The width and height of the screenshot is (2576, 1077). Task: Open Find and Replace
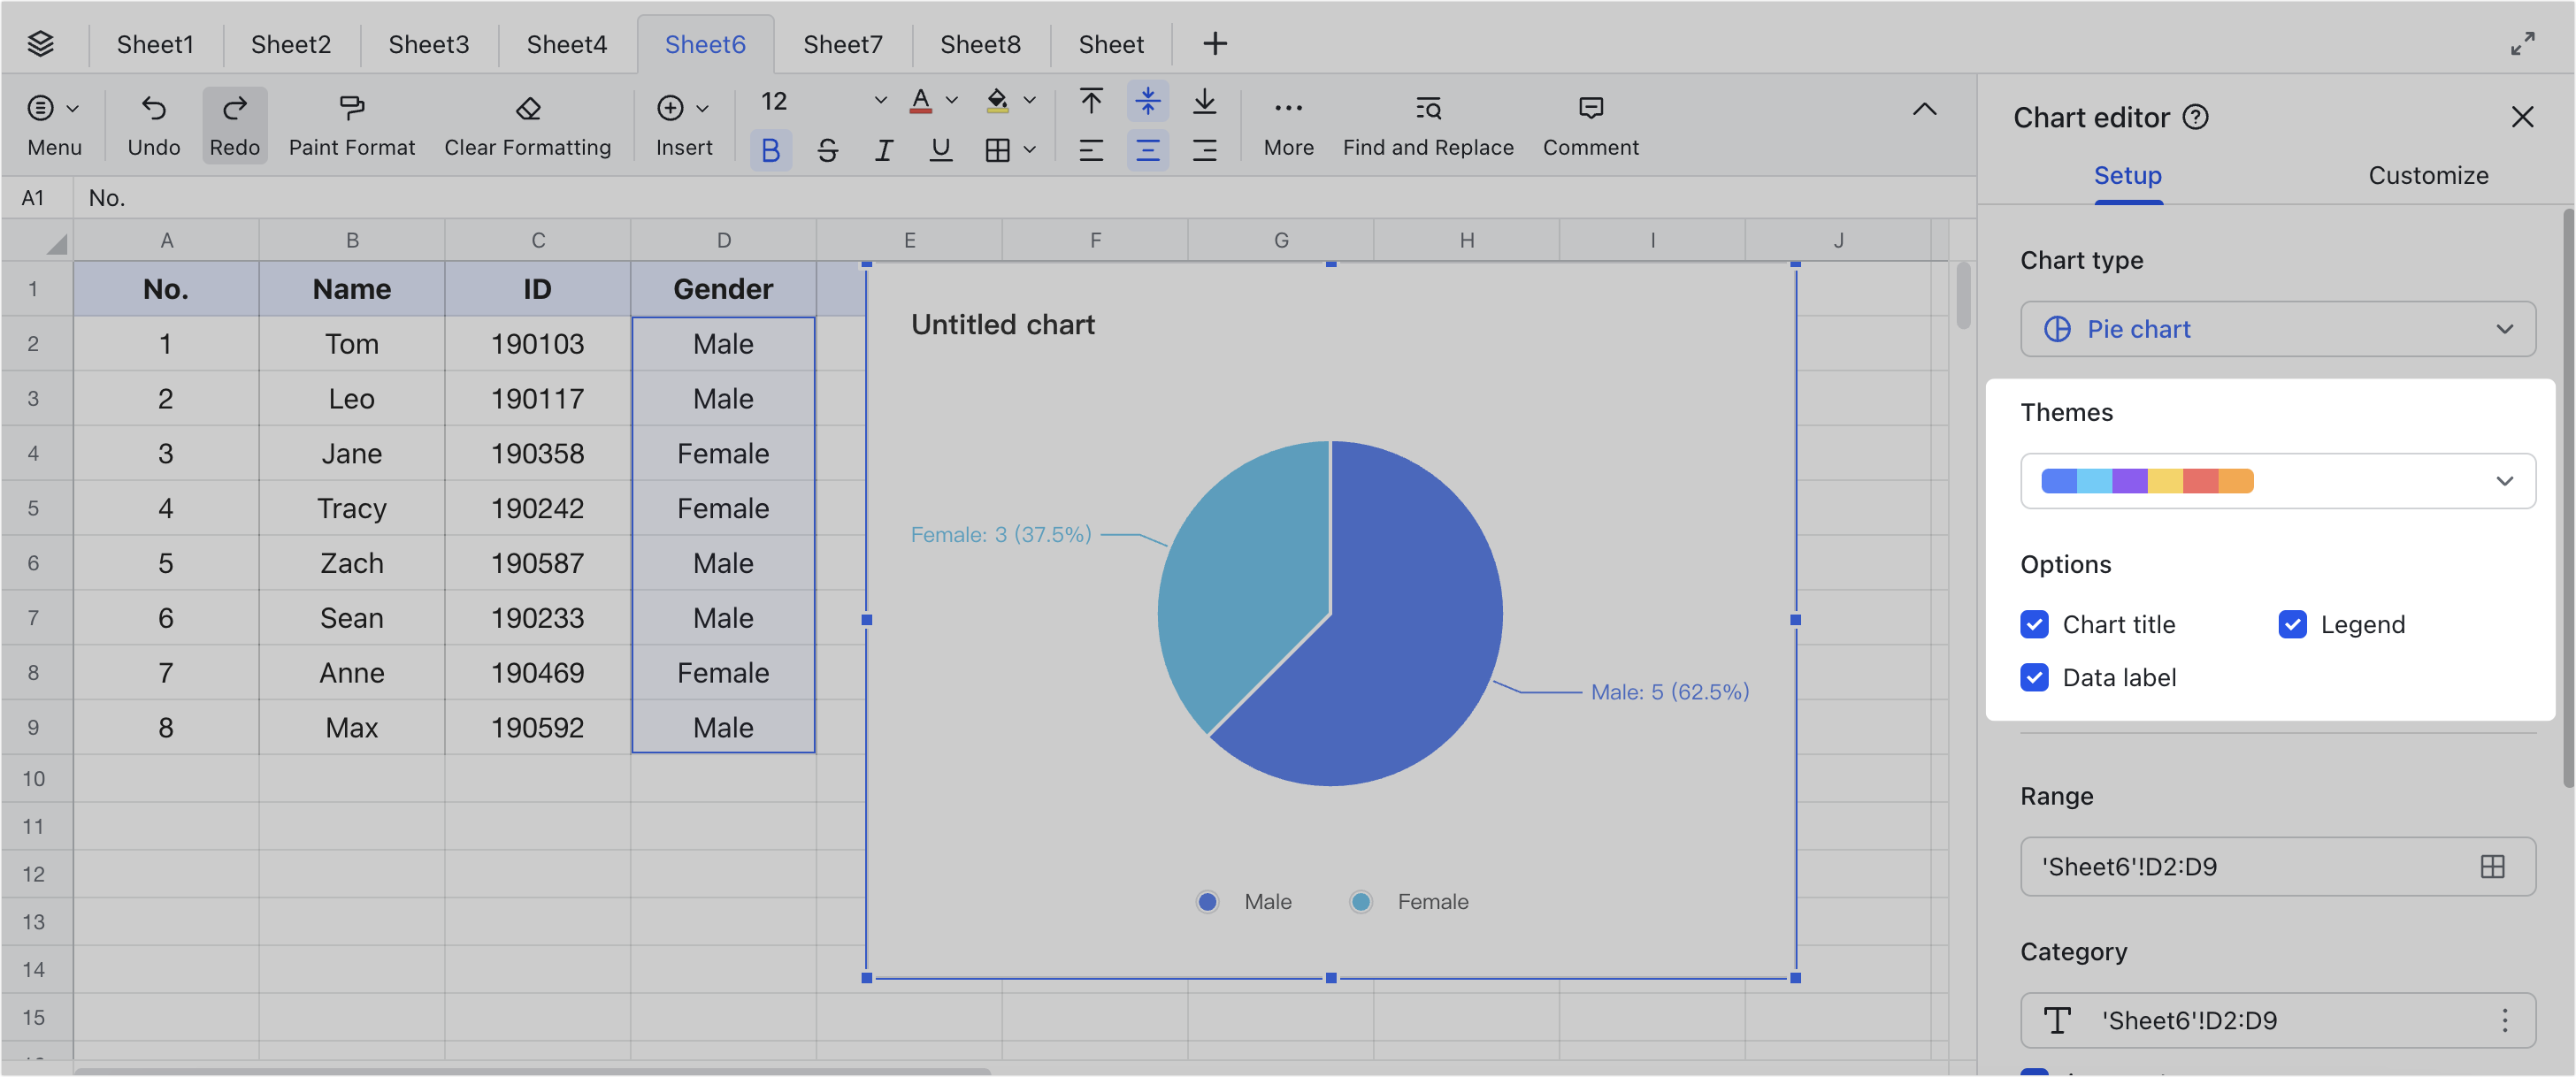(x=1428, y=122)
